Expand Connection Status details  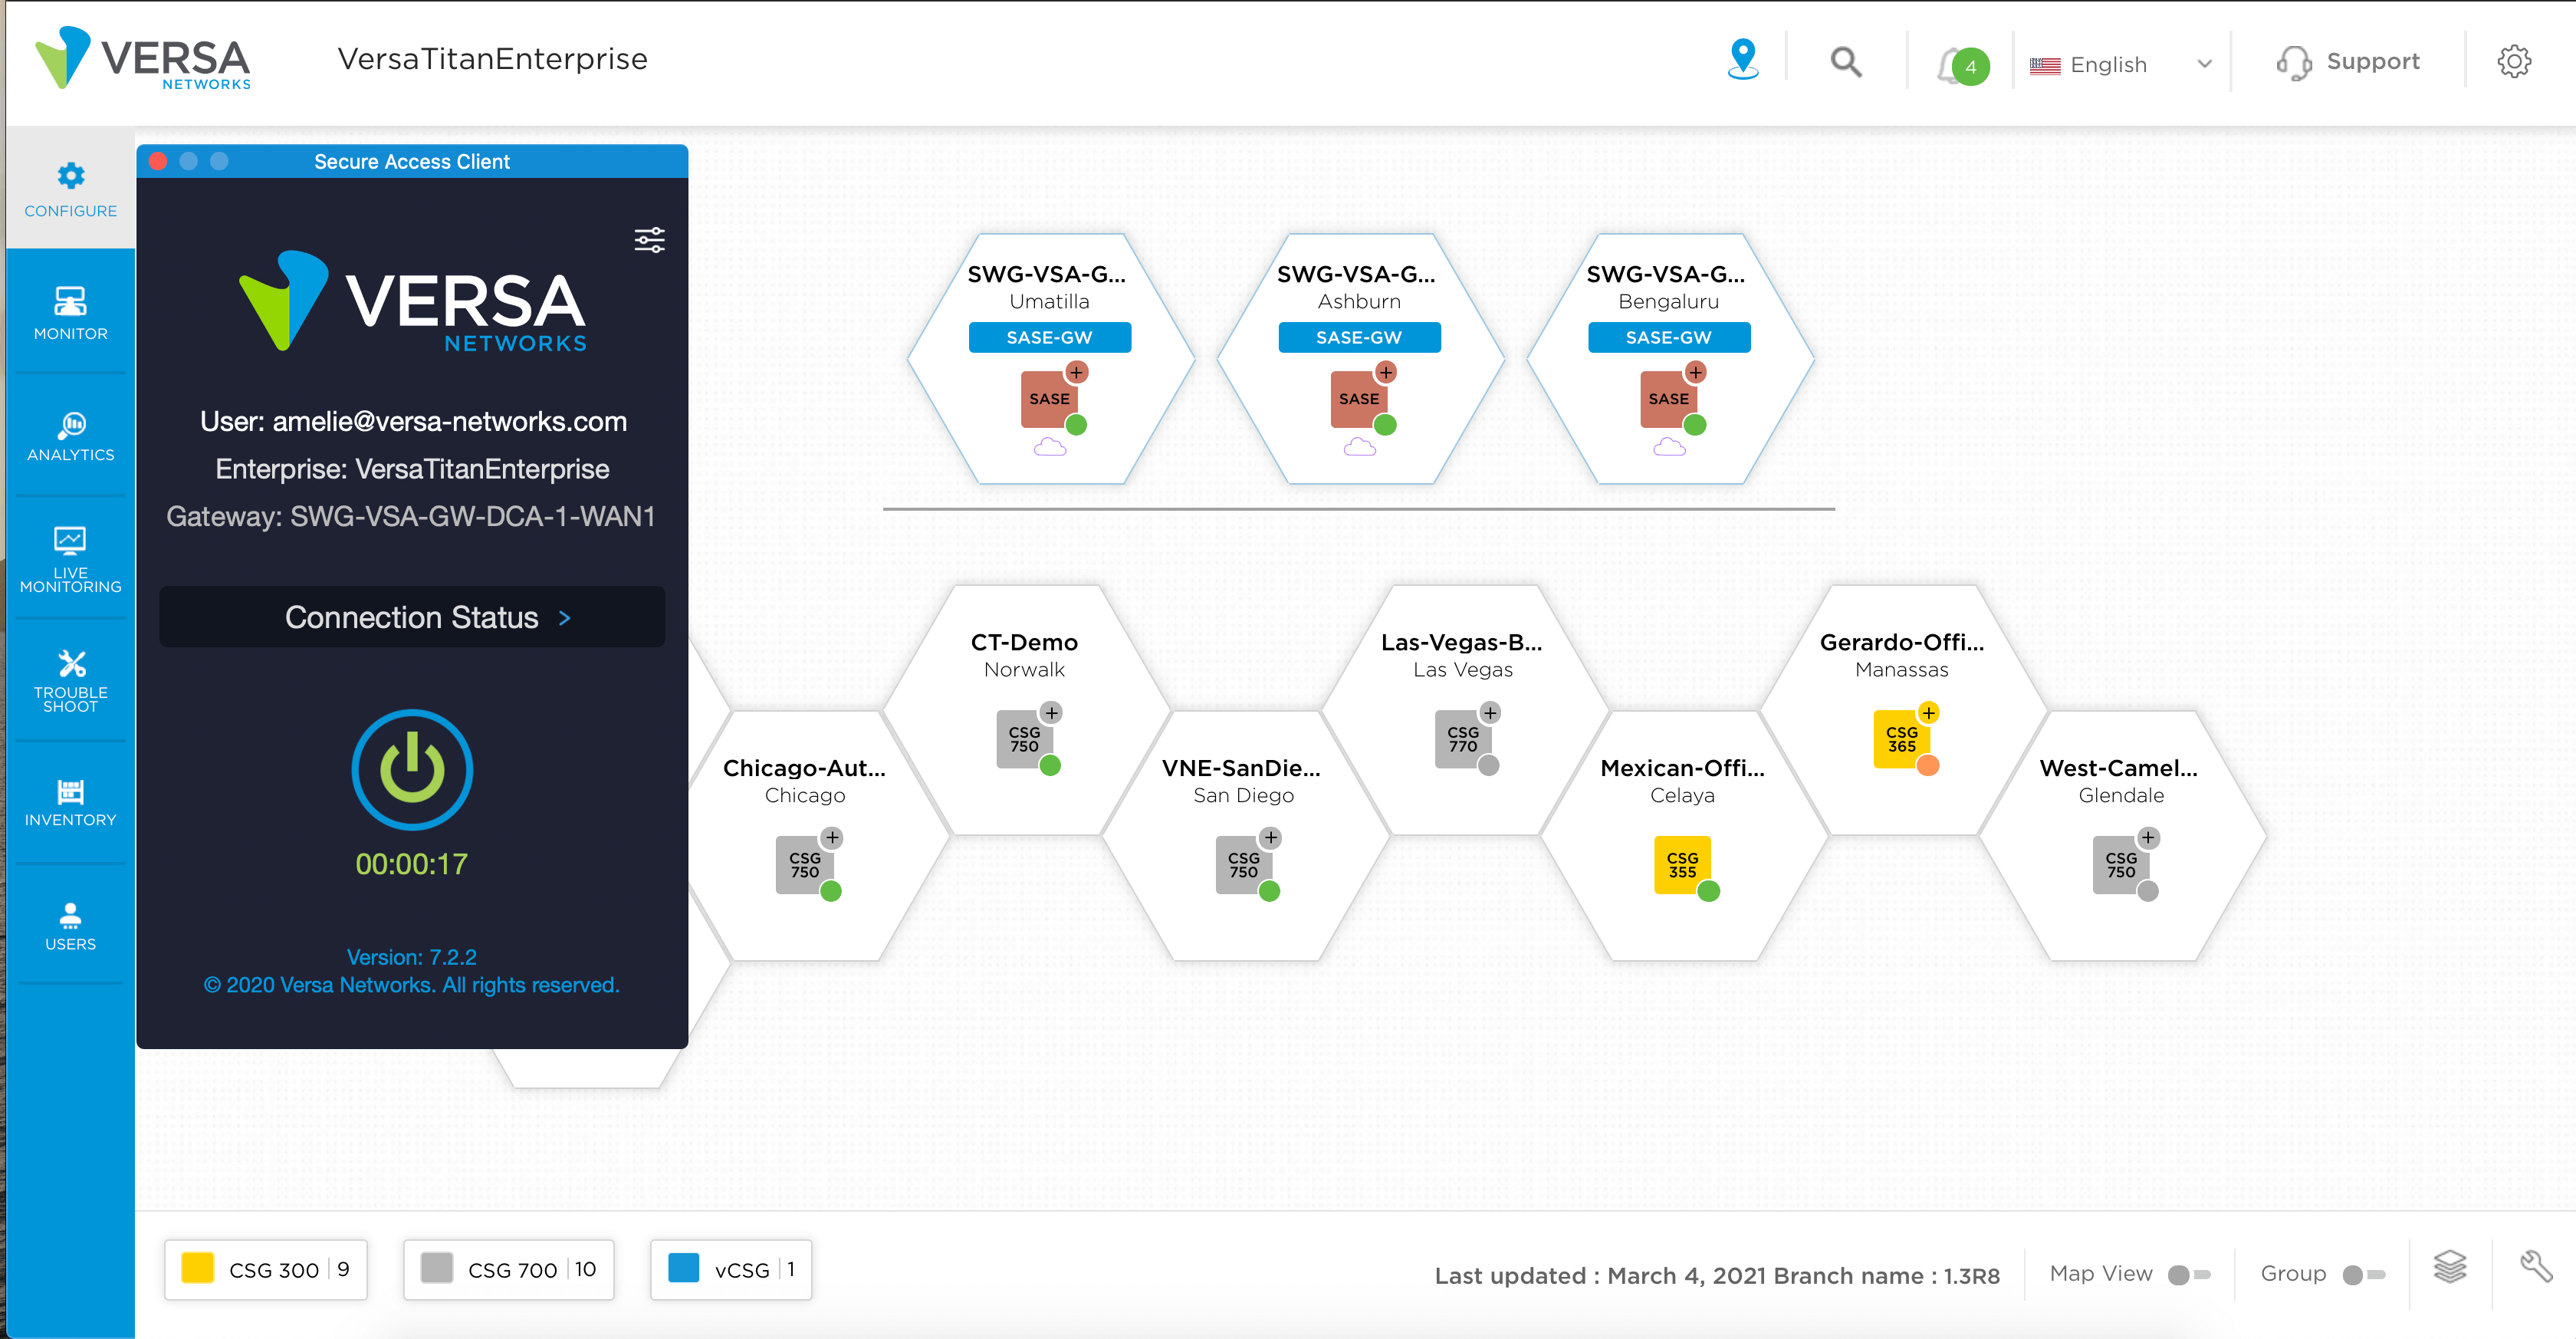411,617
